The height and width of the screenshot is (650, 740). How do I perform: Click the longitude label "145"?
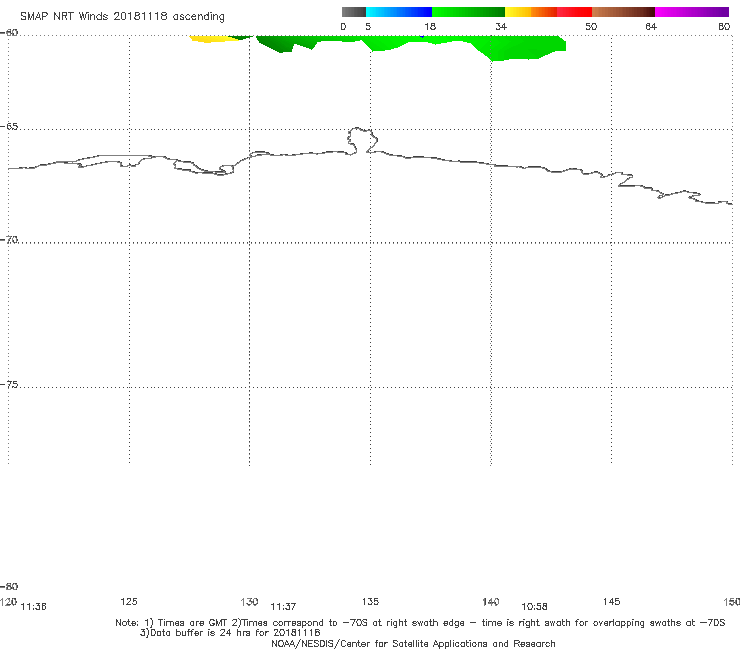[611, 602]
